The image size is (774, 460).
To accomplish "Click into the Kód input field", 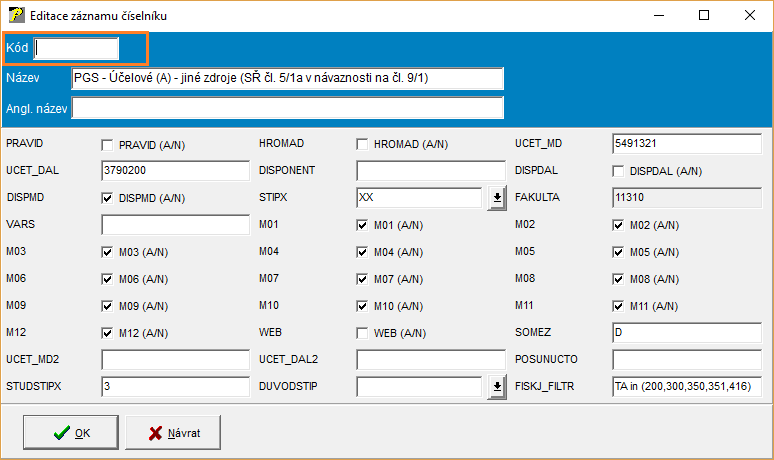I will click(76, 48).
